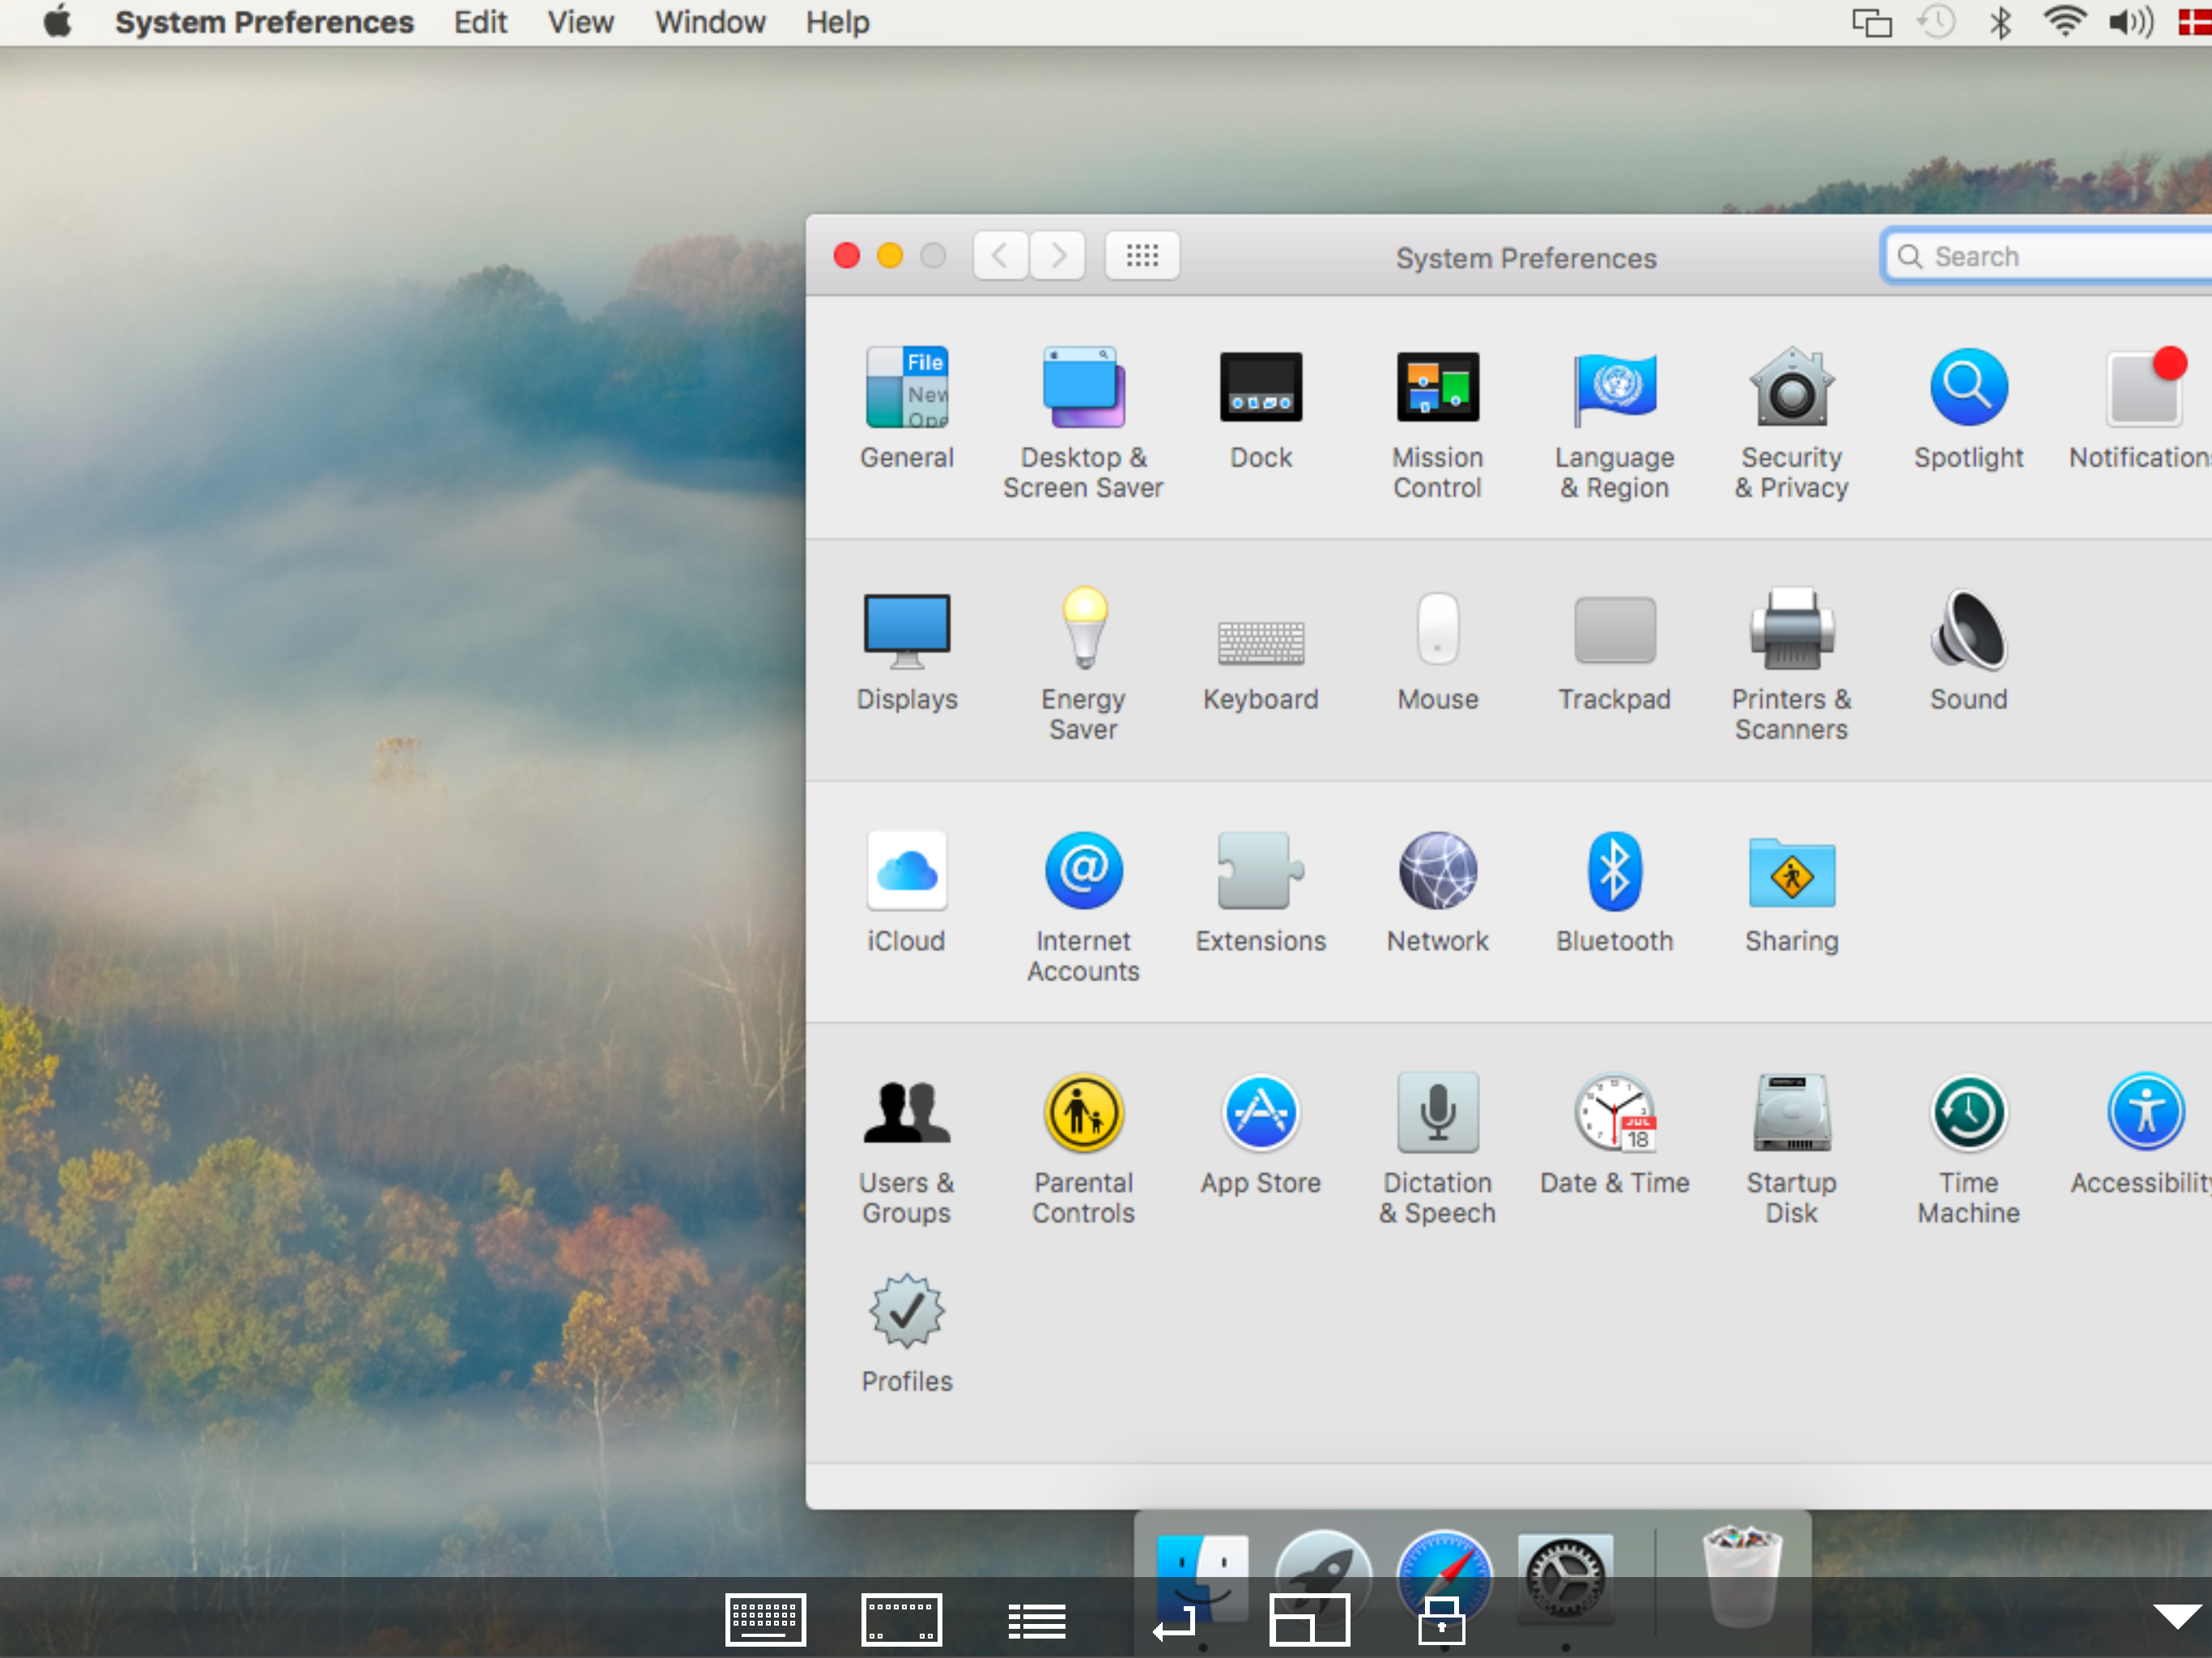Open the Dictation & Speech pane
This screenshot has height=1658, width=2212.
click(x=1437, y=1113)
